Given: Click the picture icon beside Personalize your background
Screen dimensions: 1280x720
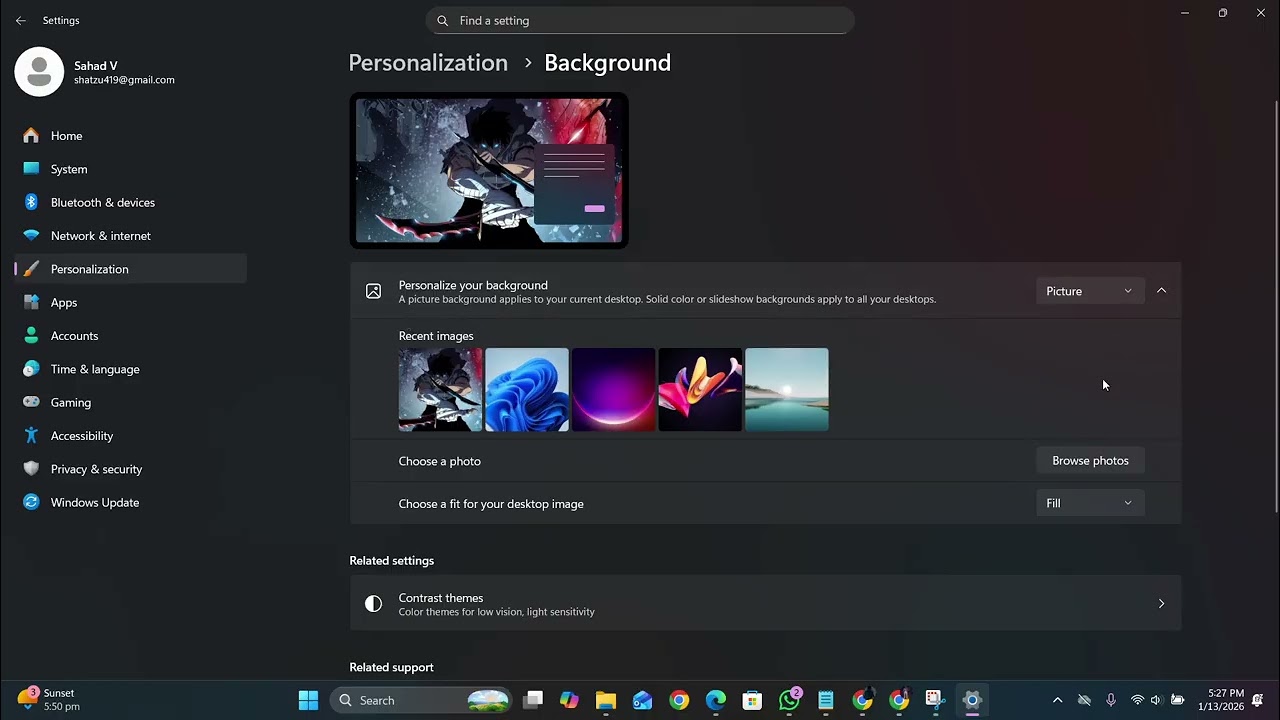Looking at the screenshot, I should 373,291.
